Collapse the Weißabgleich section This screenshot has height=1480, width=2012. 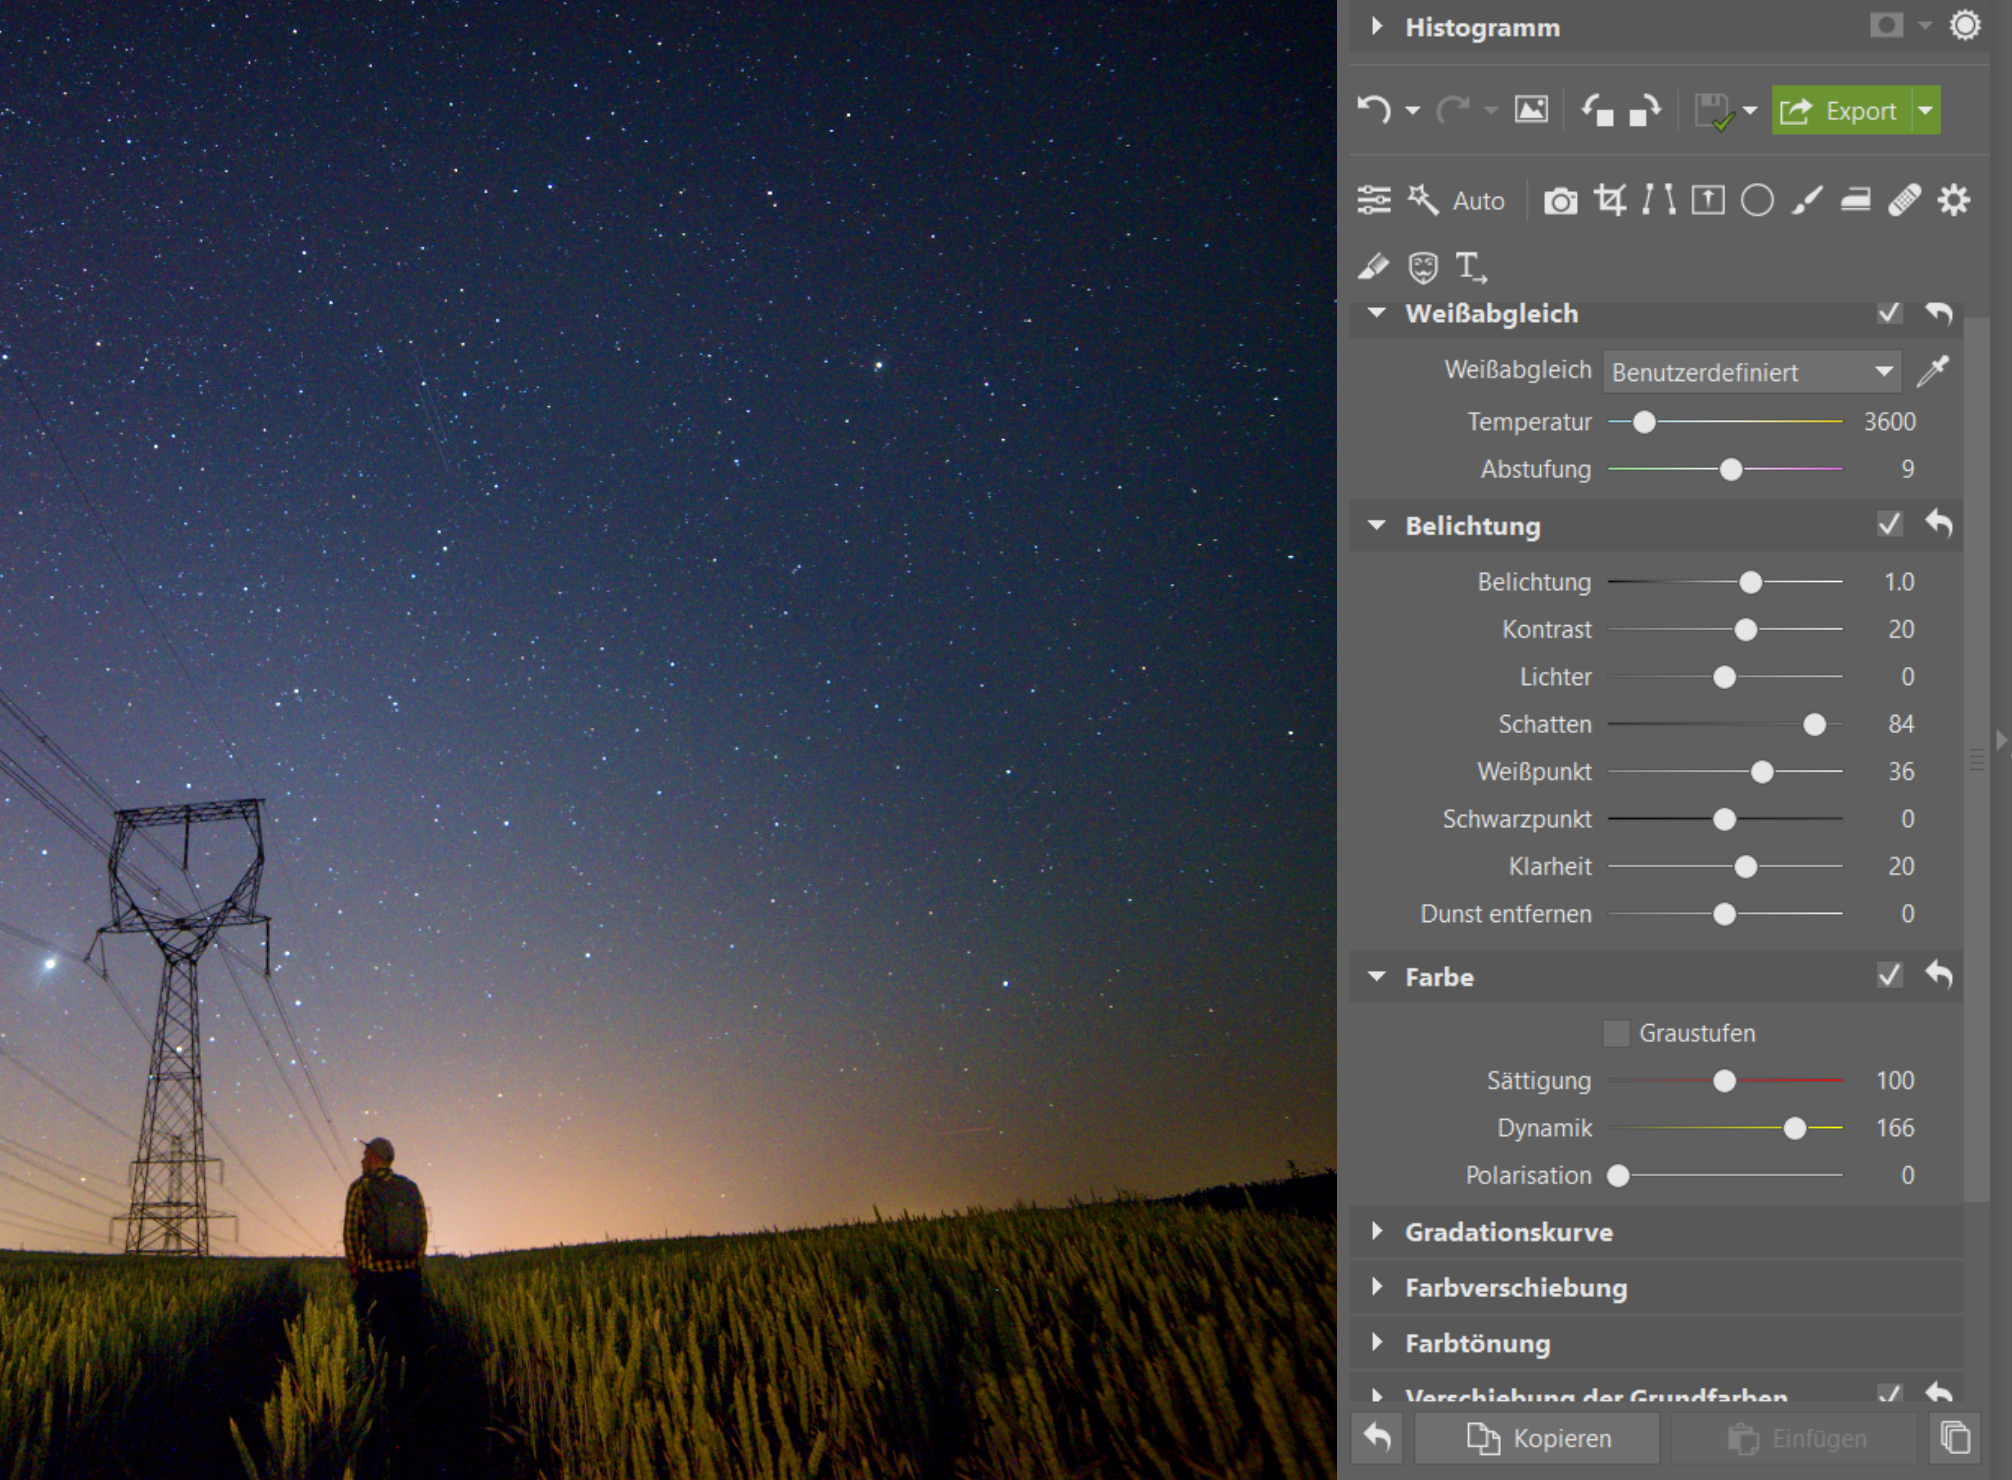[x=1377, y=313]
